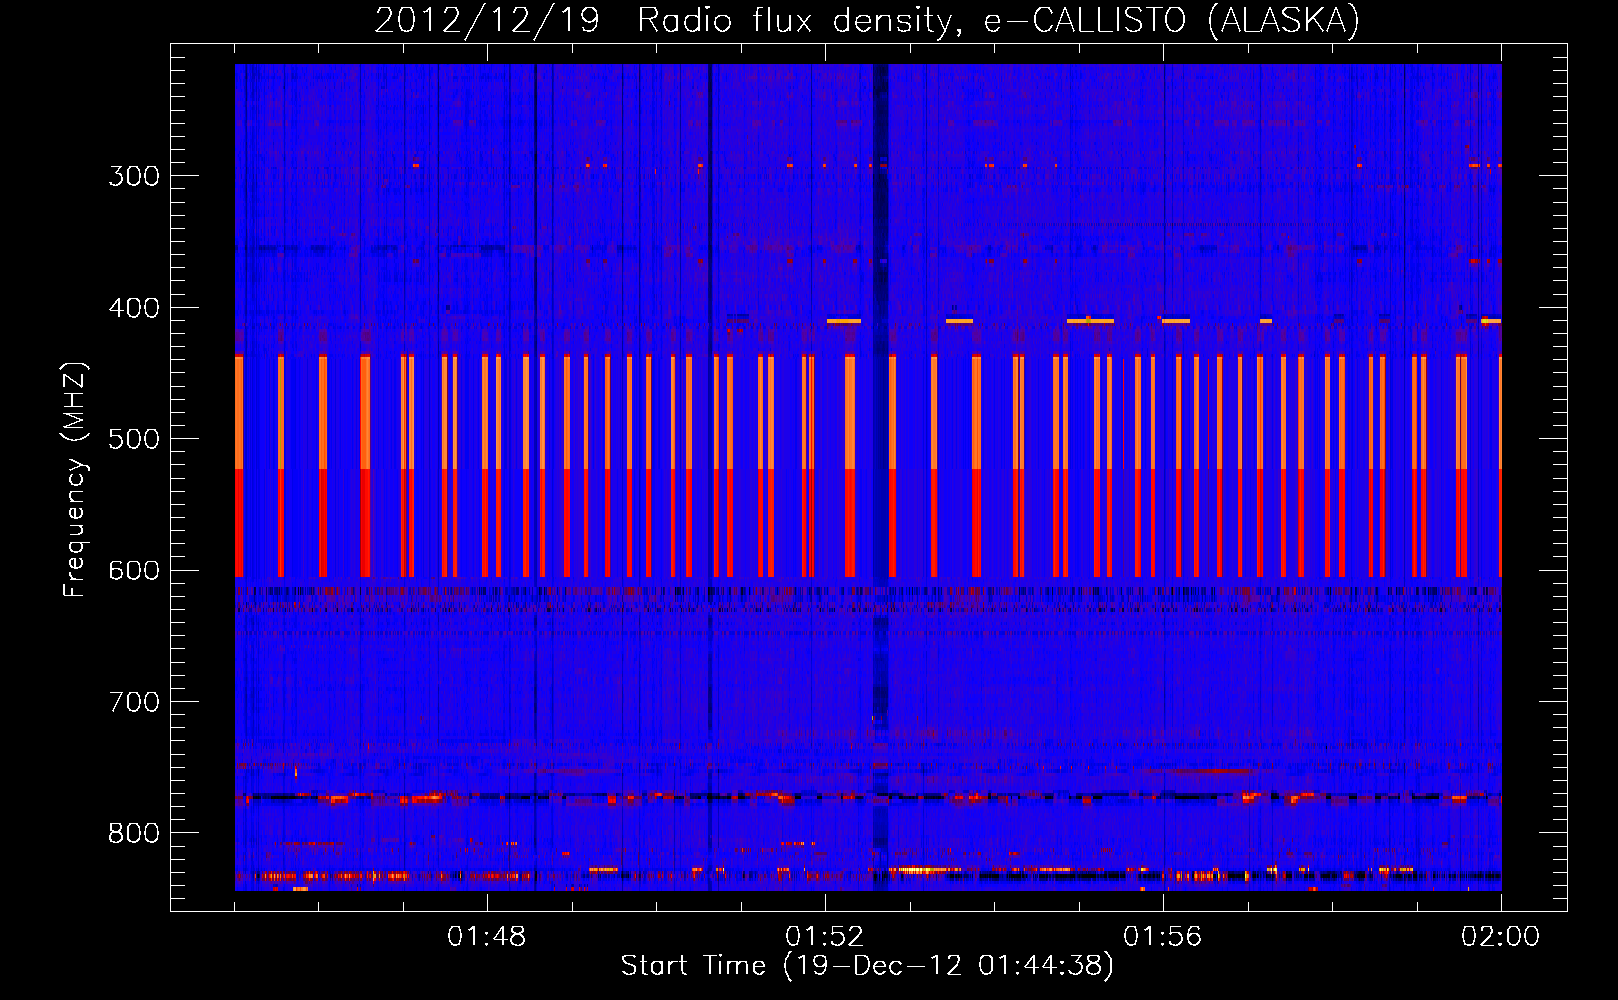Pick the 01:56 time tick label
The width and height of the screenshot is (1618, 1000).
click(1162, 937)
